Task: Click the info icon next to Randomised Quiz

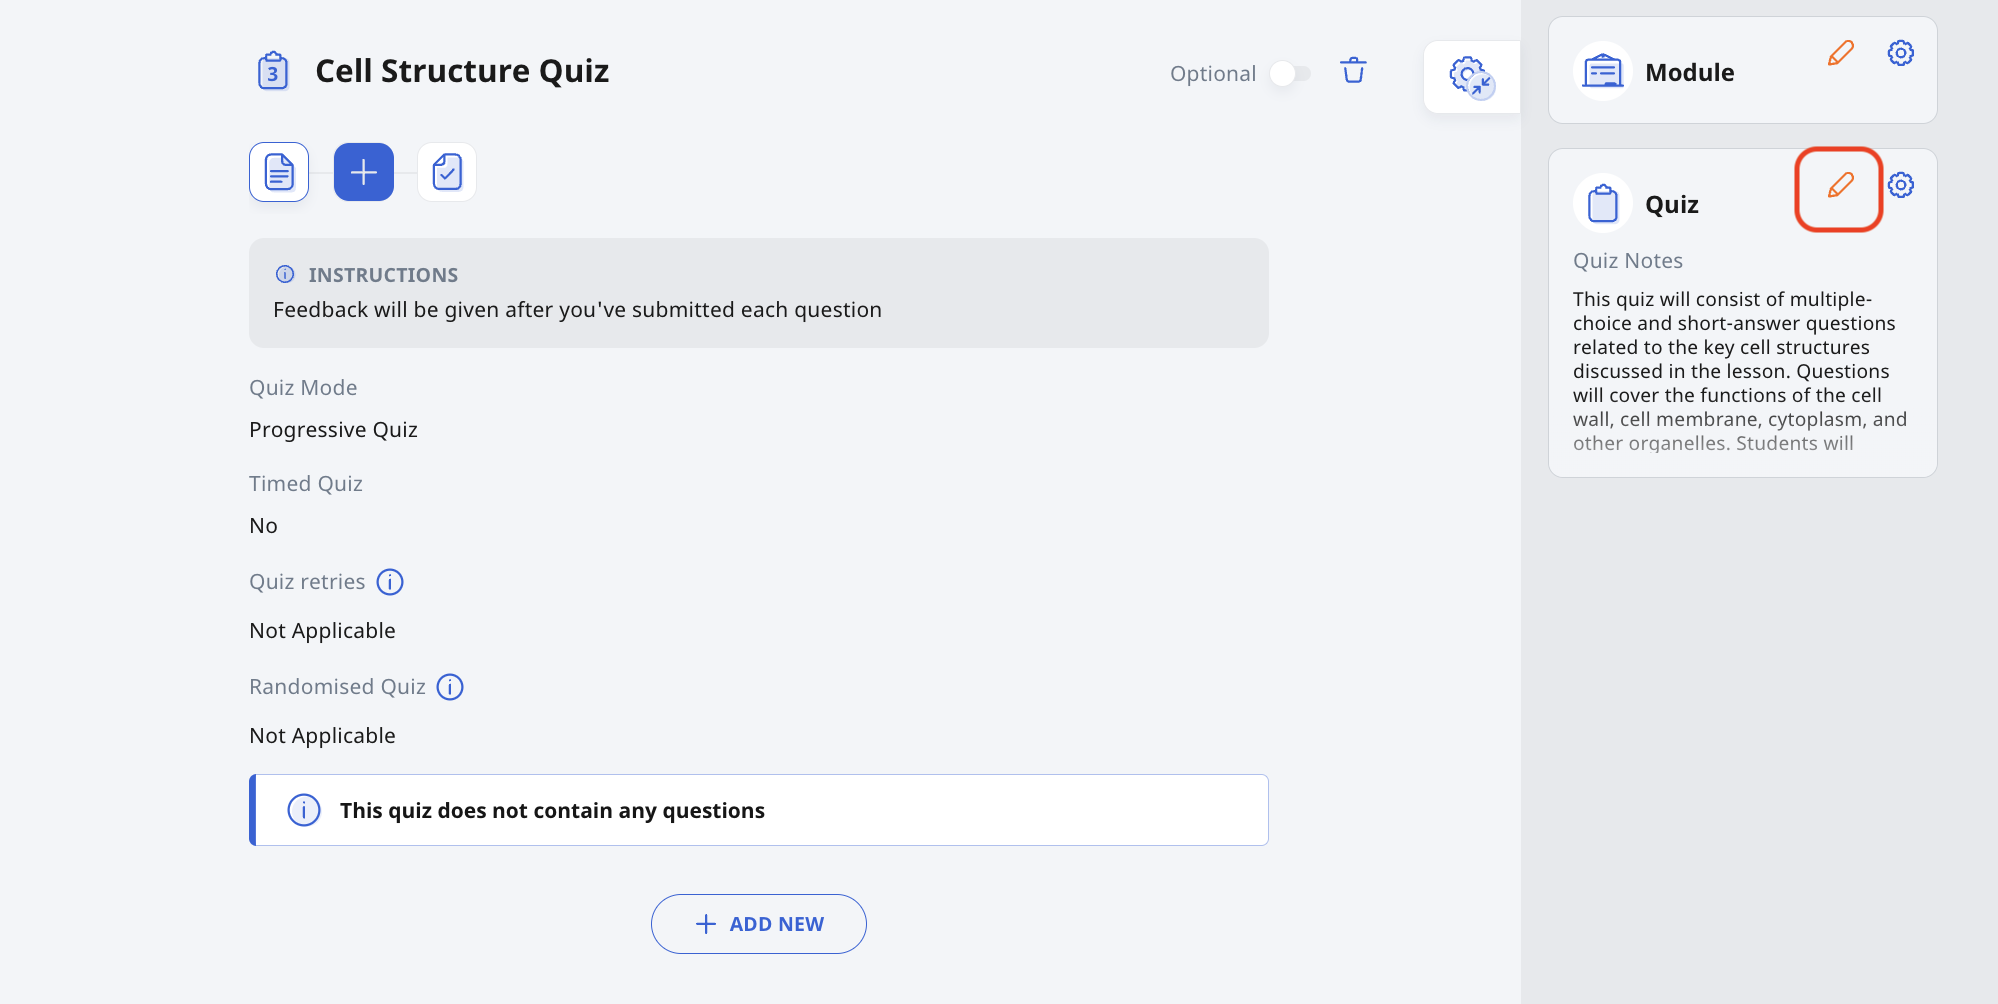Action: click(x=450, y=687)
